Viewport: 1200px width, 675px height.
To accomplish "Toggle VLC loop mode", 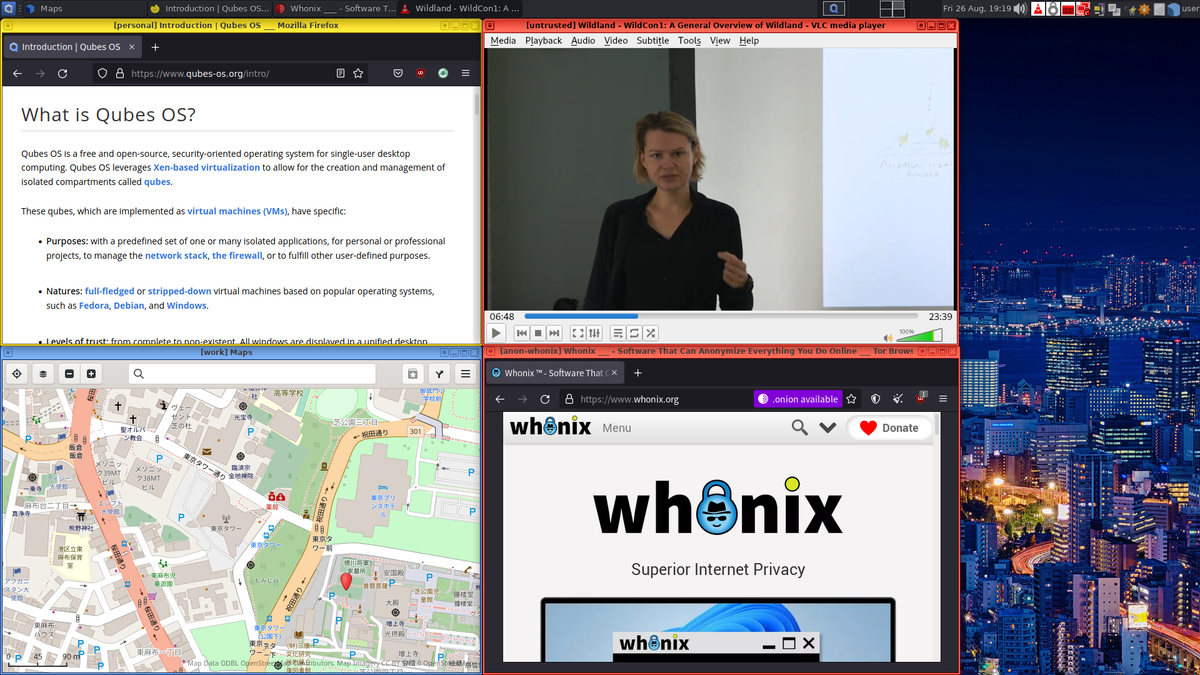I will tap(634, 333).
